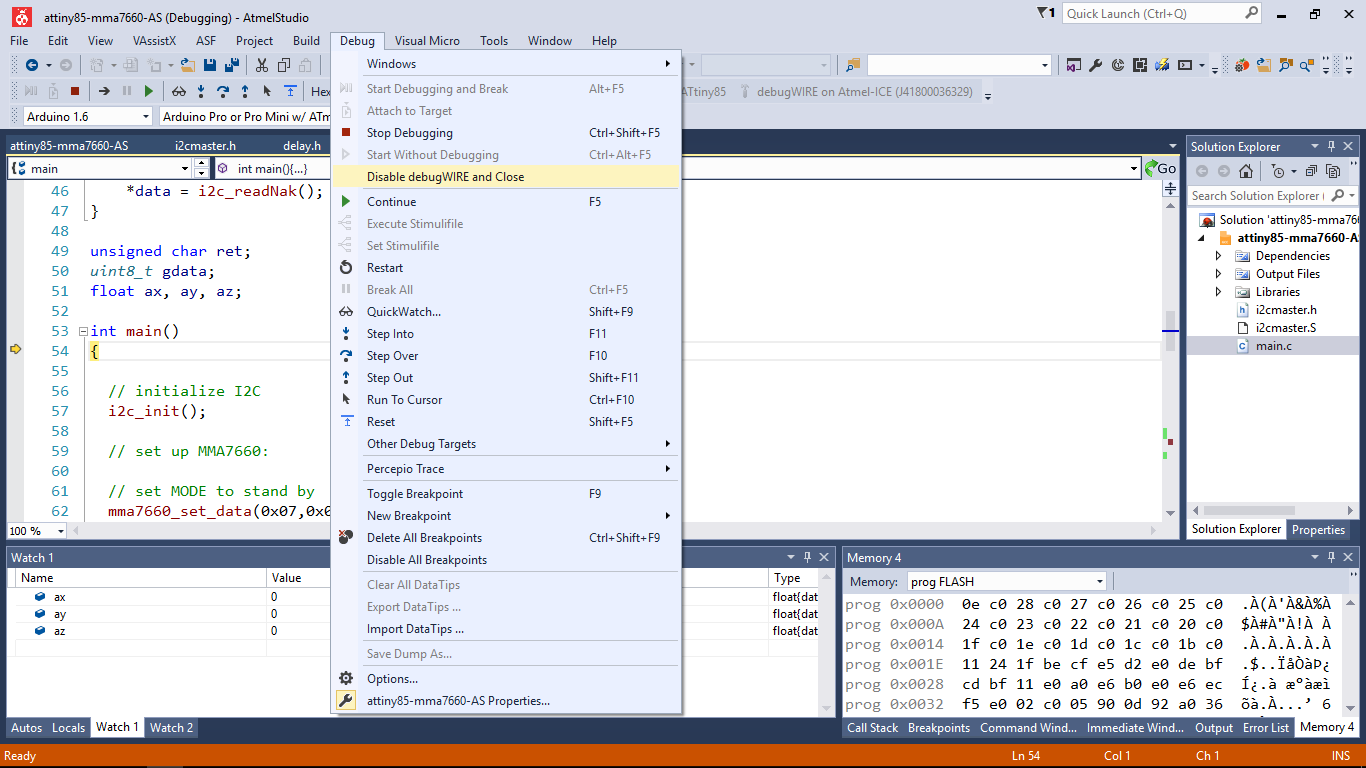Image resolution: width=1366 pixels, height=768 pixels.
Task: Pin the Solution Explorer panel
Action: point(1330,146)
